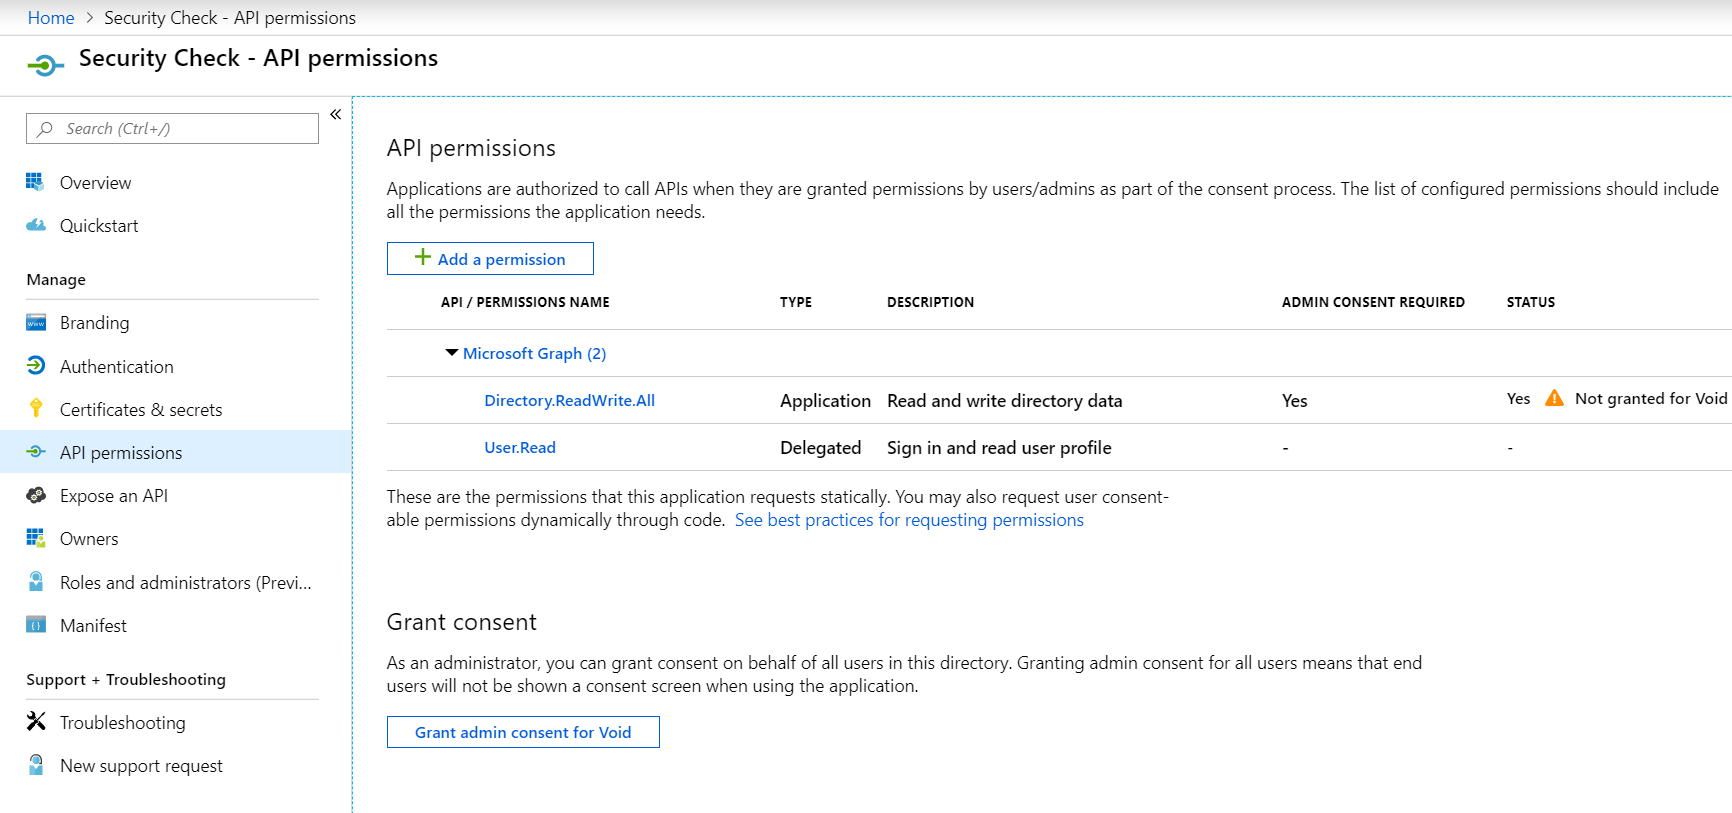Click the ADMIN CONSENT REQUIRED column header

1373,302
